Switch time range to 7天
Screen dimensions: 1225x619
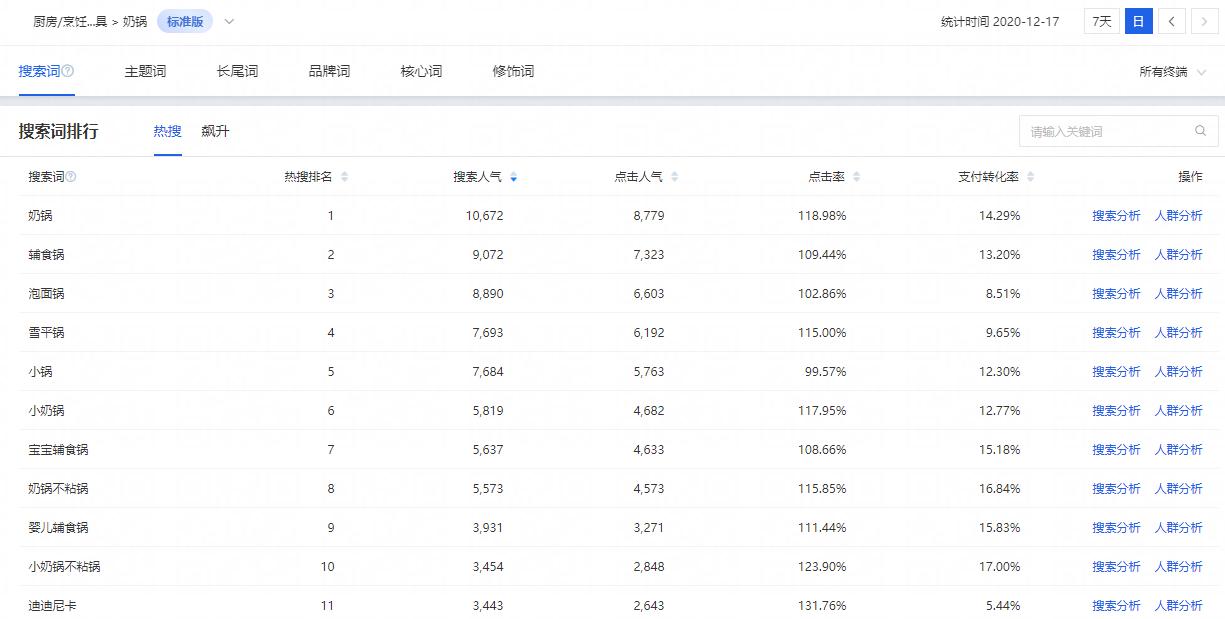pyautogui.click(x=1101, y=21)
